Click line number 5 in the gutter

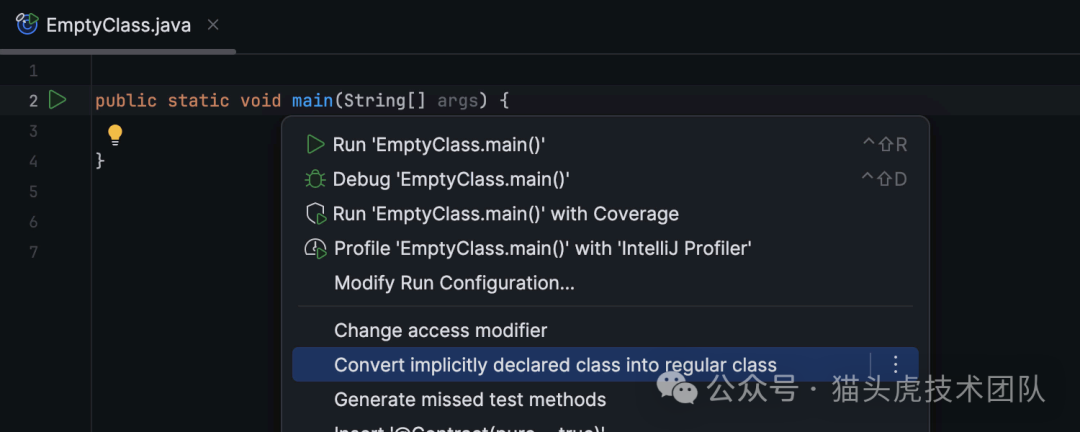(x=33, y=191)
